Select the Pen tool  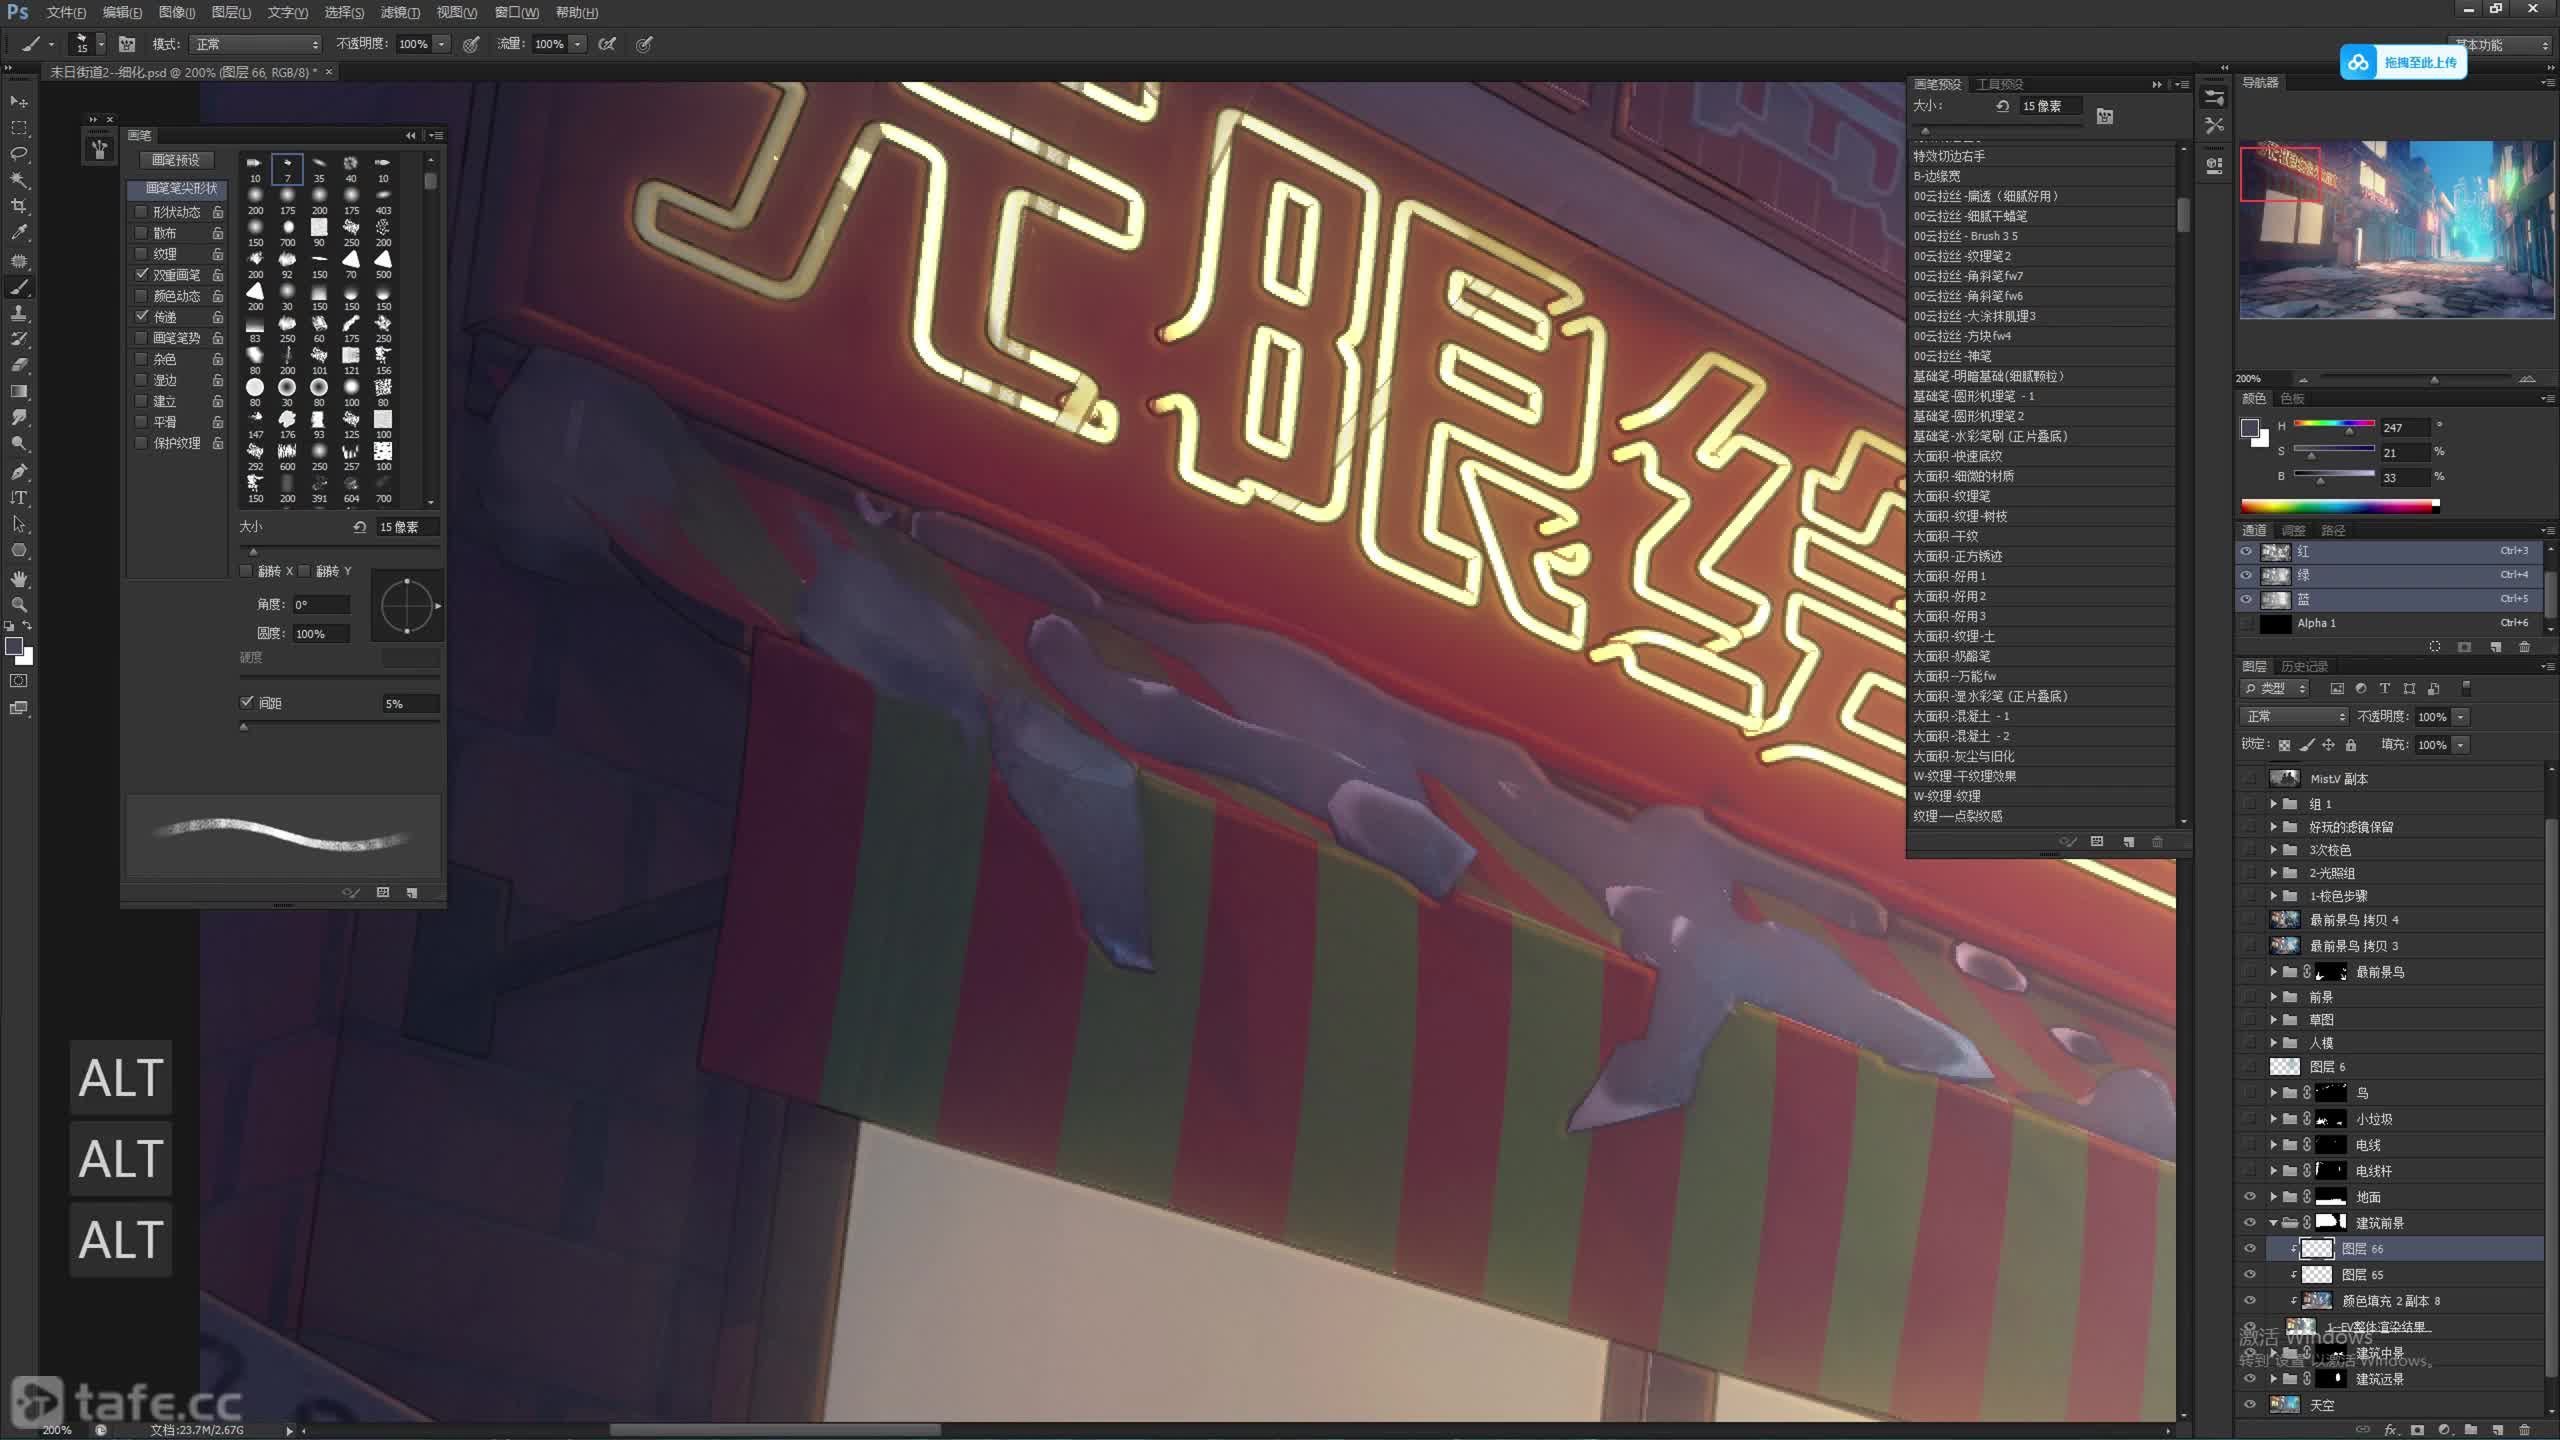(x=19, y=471)
